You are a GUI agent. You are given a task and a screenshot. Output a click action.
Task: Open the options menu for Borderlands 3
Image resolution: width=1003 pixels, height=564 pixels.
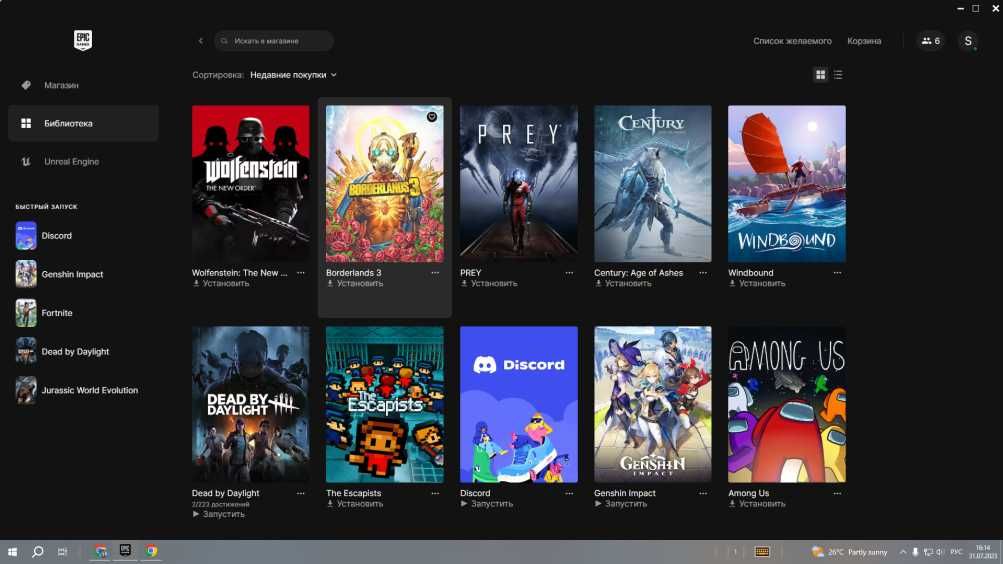(435, 273)
